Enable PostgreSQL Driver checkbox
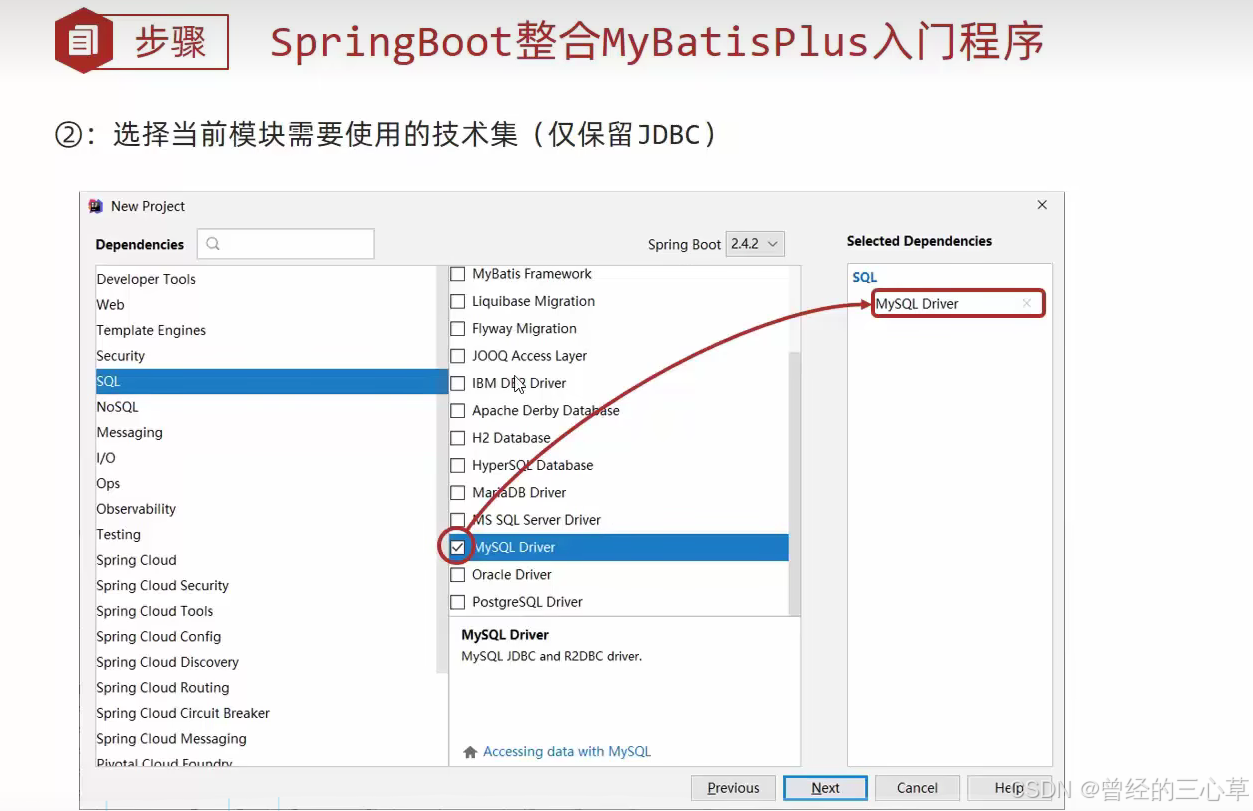 tap(458, 602)
